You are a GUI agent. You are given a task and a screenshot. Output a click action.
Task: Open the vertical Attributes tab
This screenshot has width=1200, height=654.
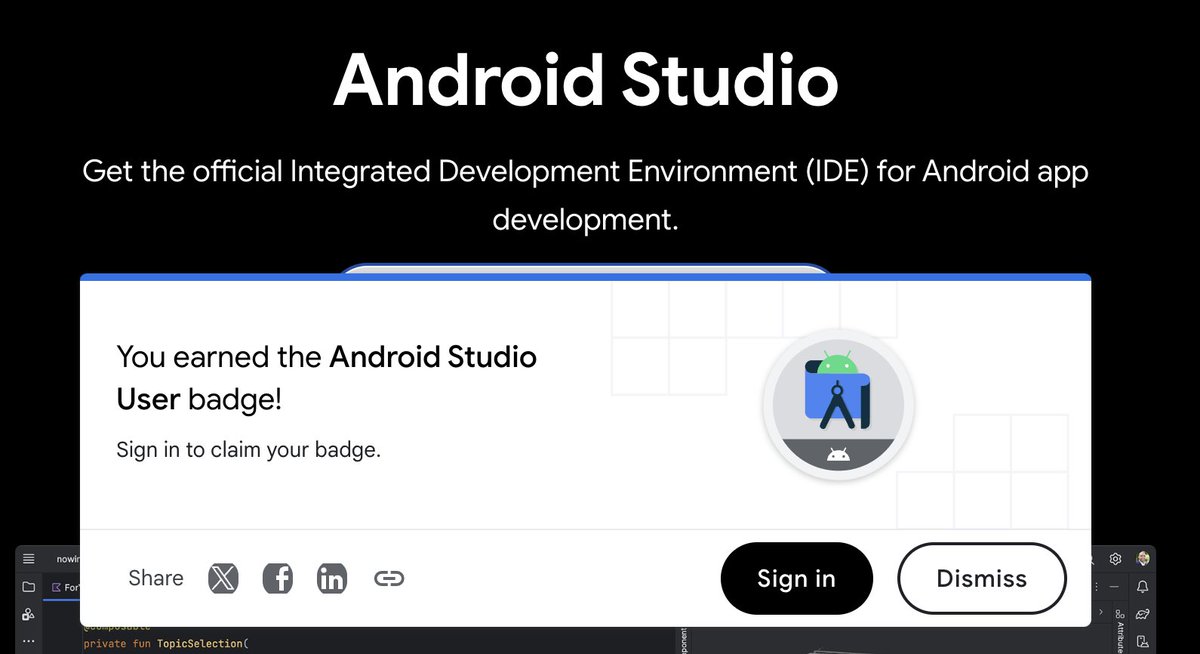[x=1119, y=638]
